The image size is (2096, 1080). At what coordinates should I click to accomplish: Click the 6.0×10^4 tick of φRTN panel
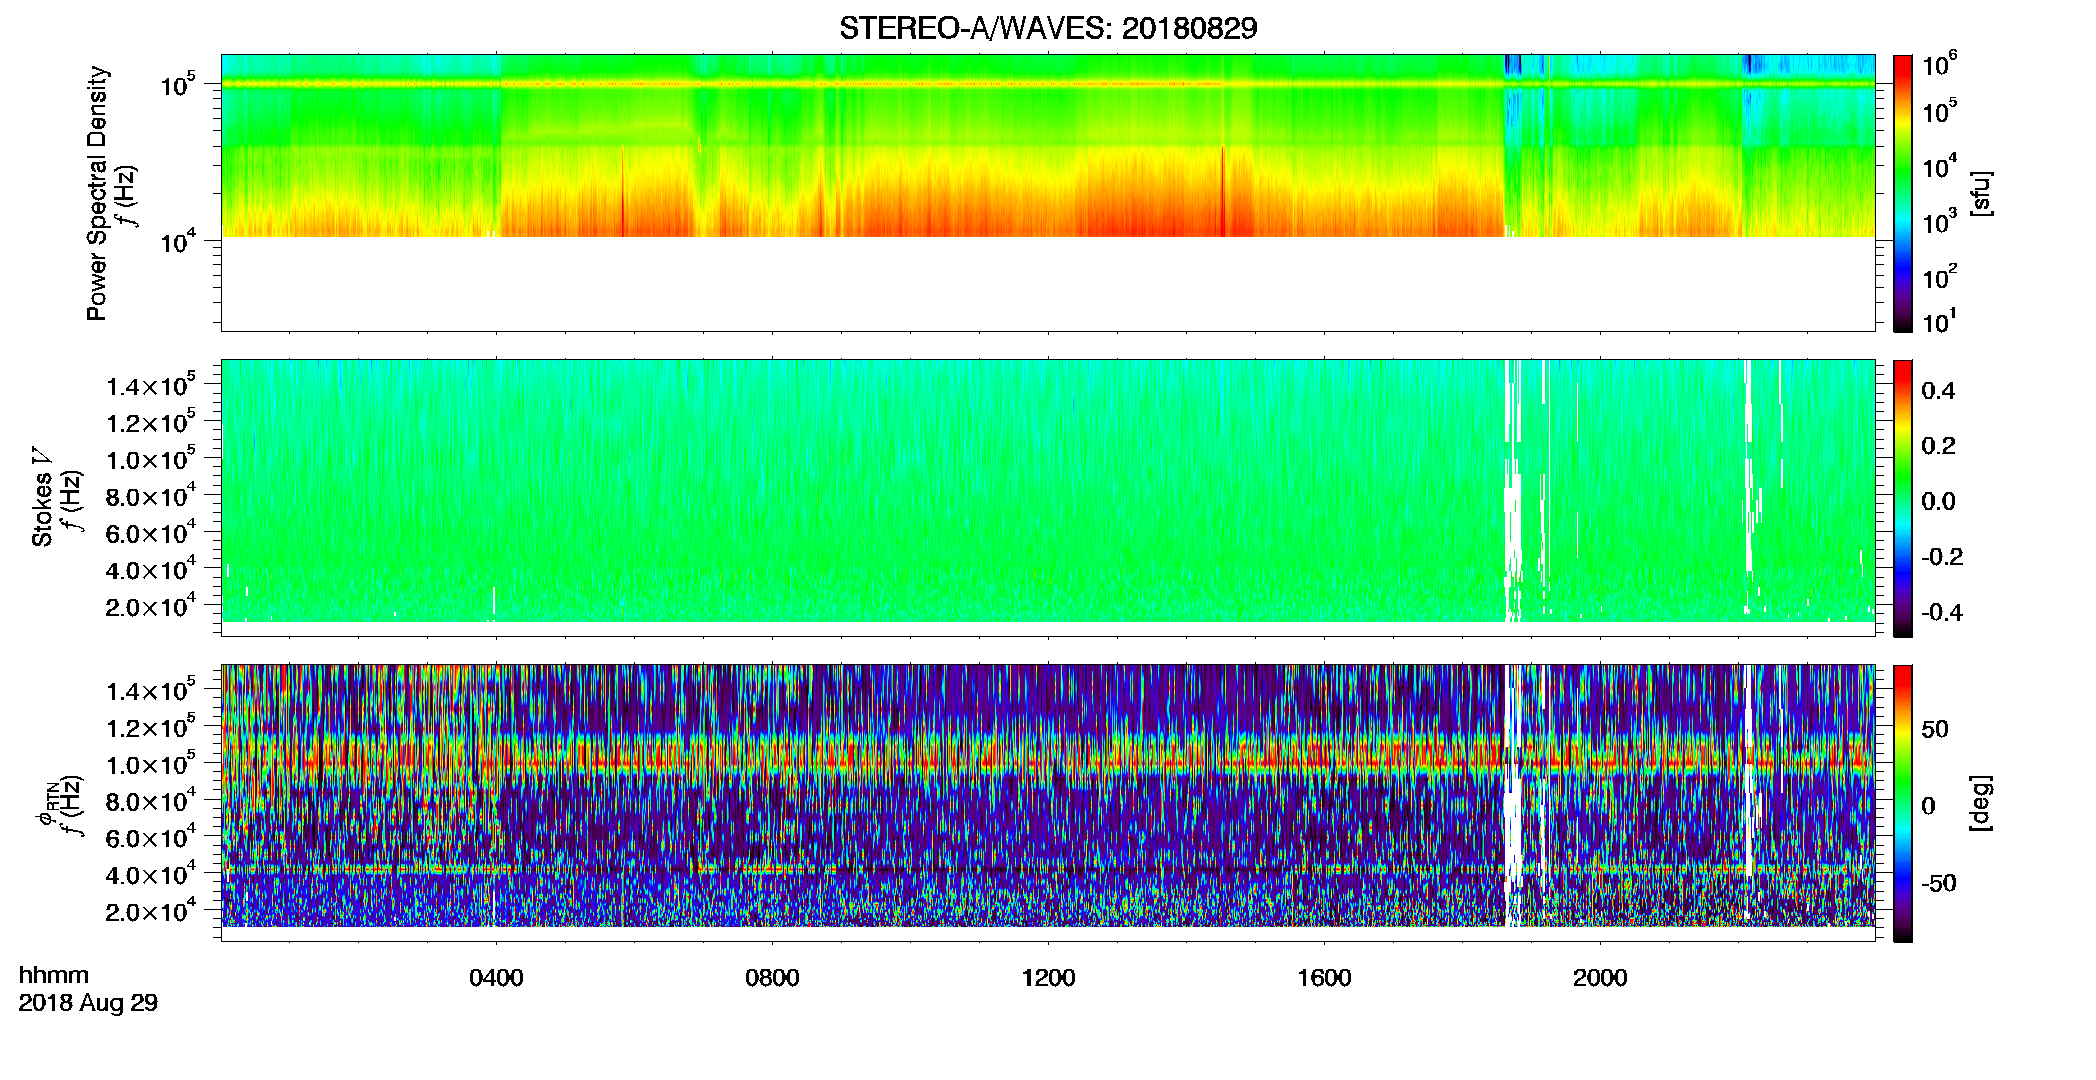(151, 837)
